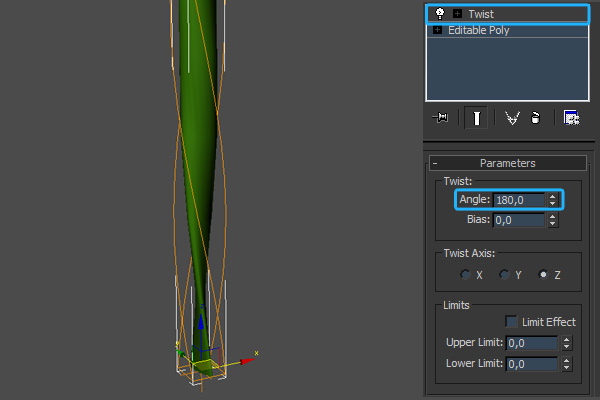Click the Pin Stack icon

439,118
